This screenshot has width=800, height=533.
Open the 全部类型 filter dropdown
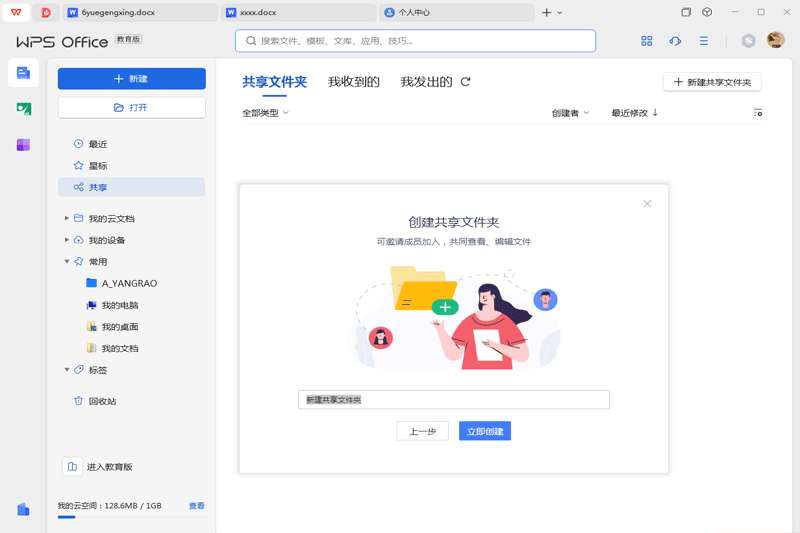click(265, 113)
